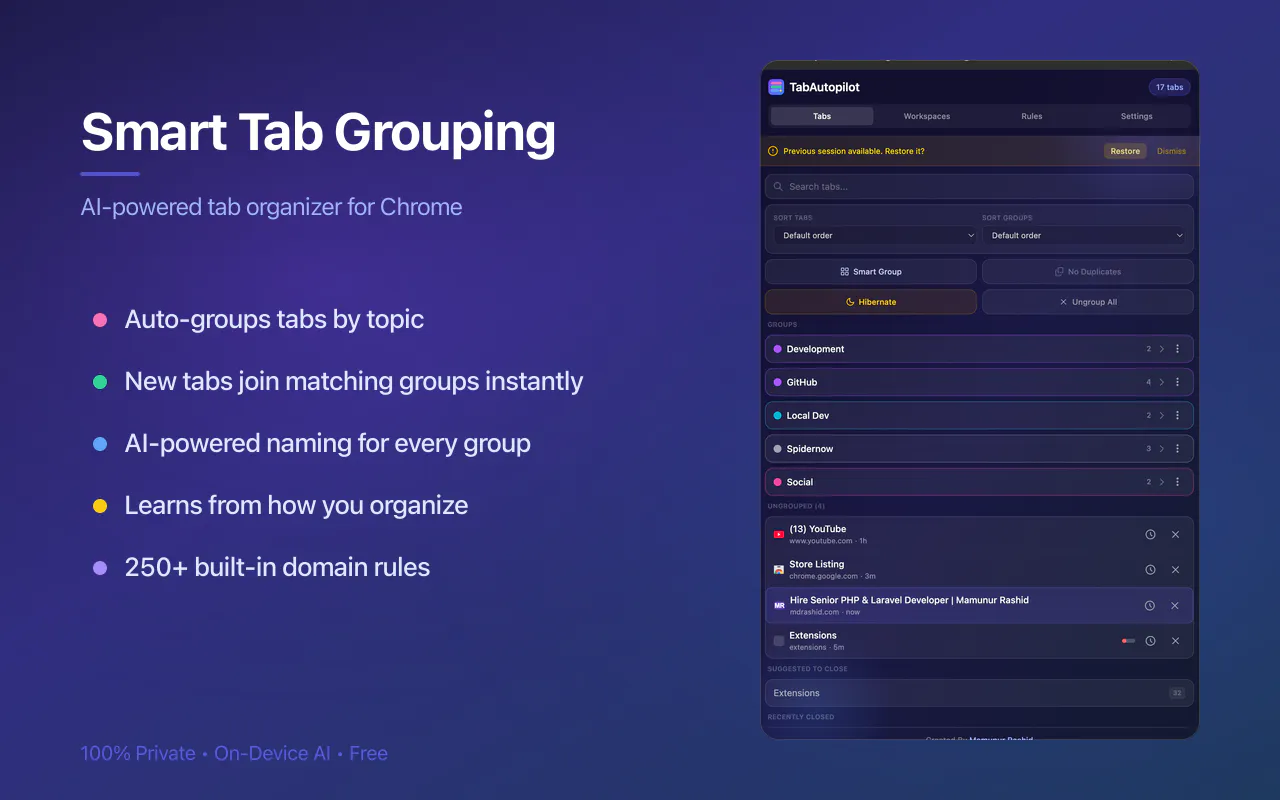Open the three-dot menu for the Local Dev group
The image size is (1280, 800).
(1177, 415)
